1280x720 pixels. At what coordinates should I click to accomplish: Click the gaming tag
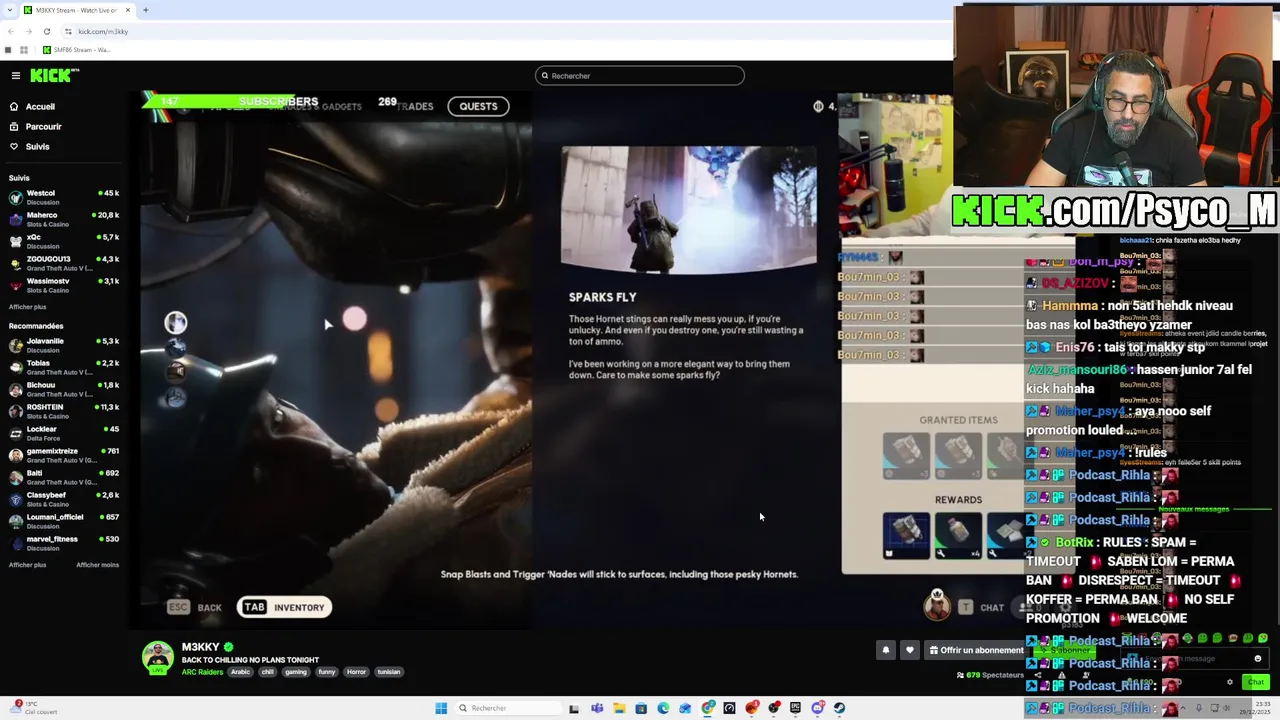(296, 672)
